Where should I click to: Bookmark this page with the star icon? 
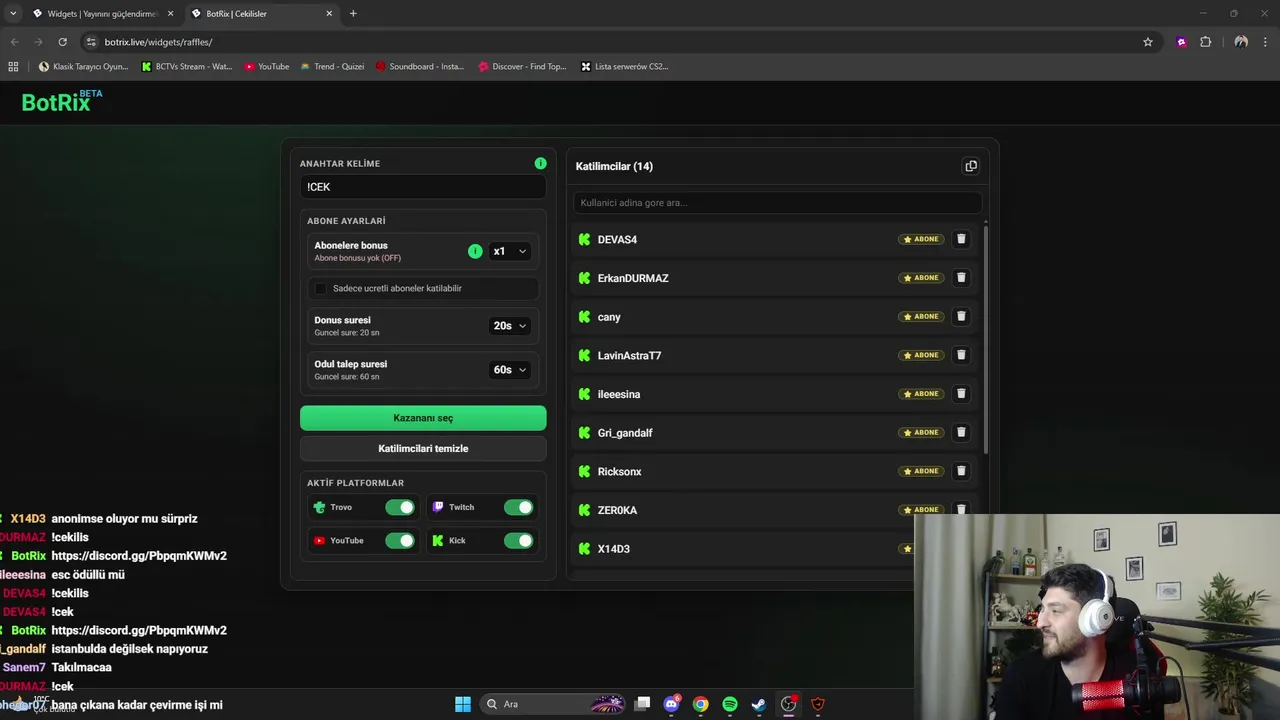[x=1148, y=42]
